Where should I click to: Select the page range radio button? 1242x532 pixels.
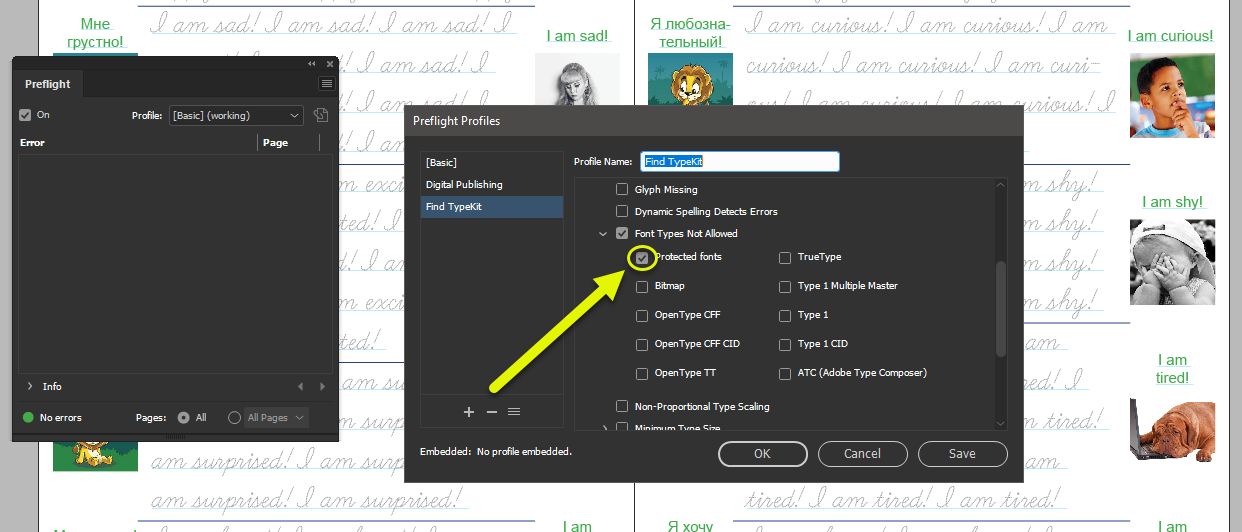coord(234,417)
